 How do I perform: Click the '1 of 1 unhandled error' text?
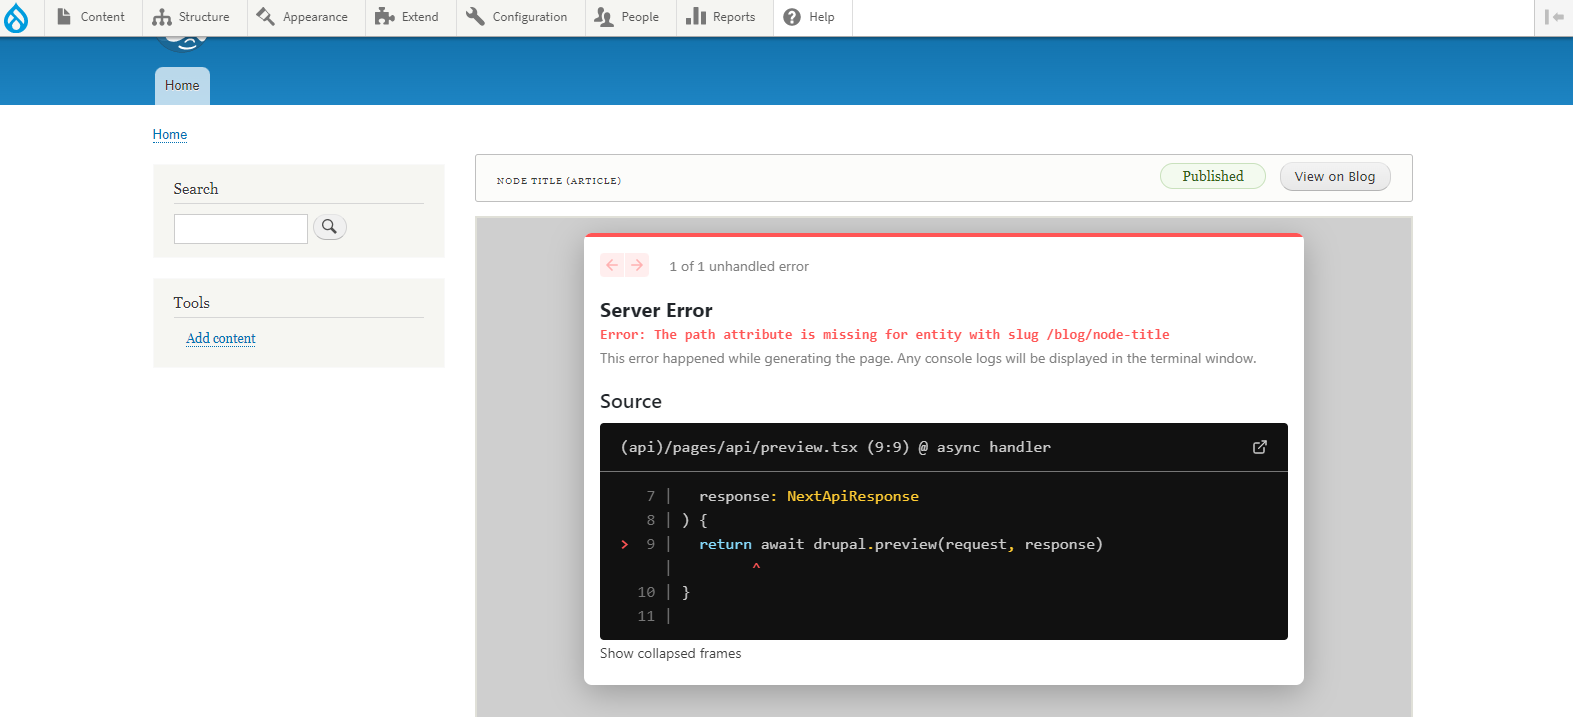coord(739,266)
